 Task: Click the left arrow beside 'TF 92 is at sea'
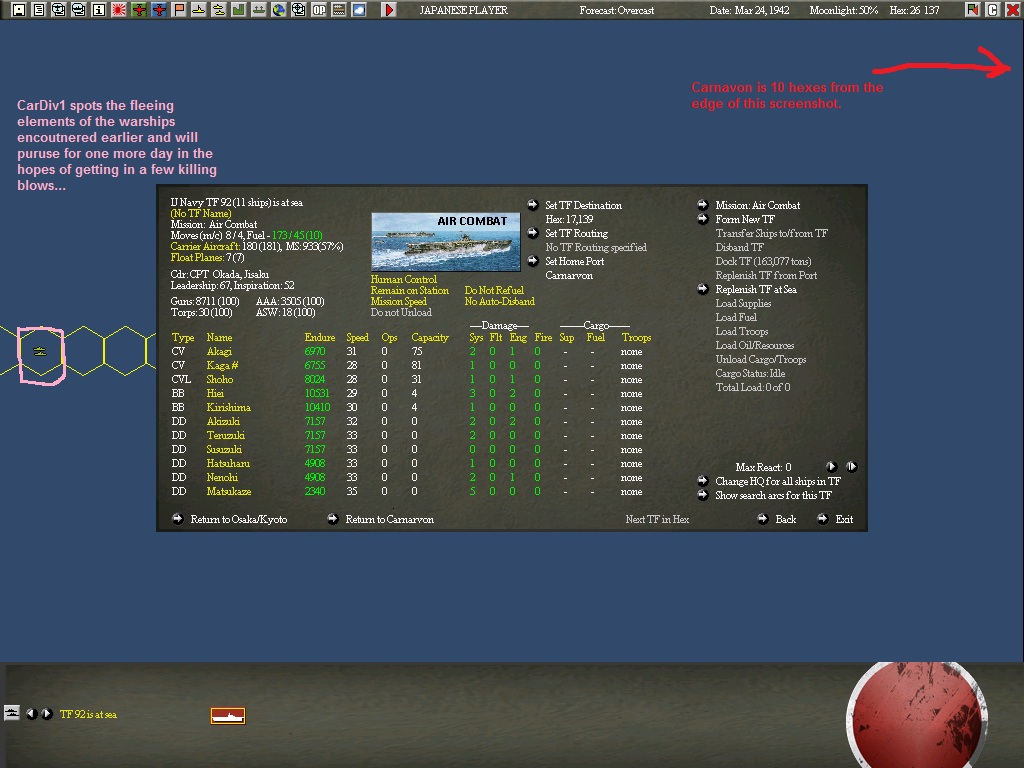[x=33, y=714]
